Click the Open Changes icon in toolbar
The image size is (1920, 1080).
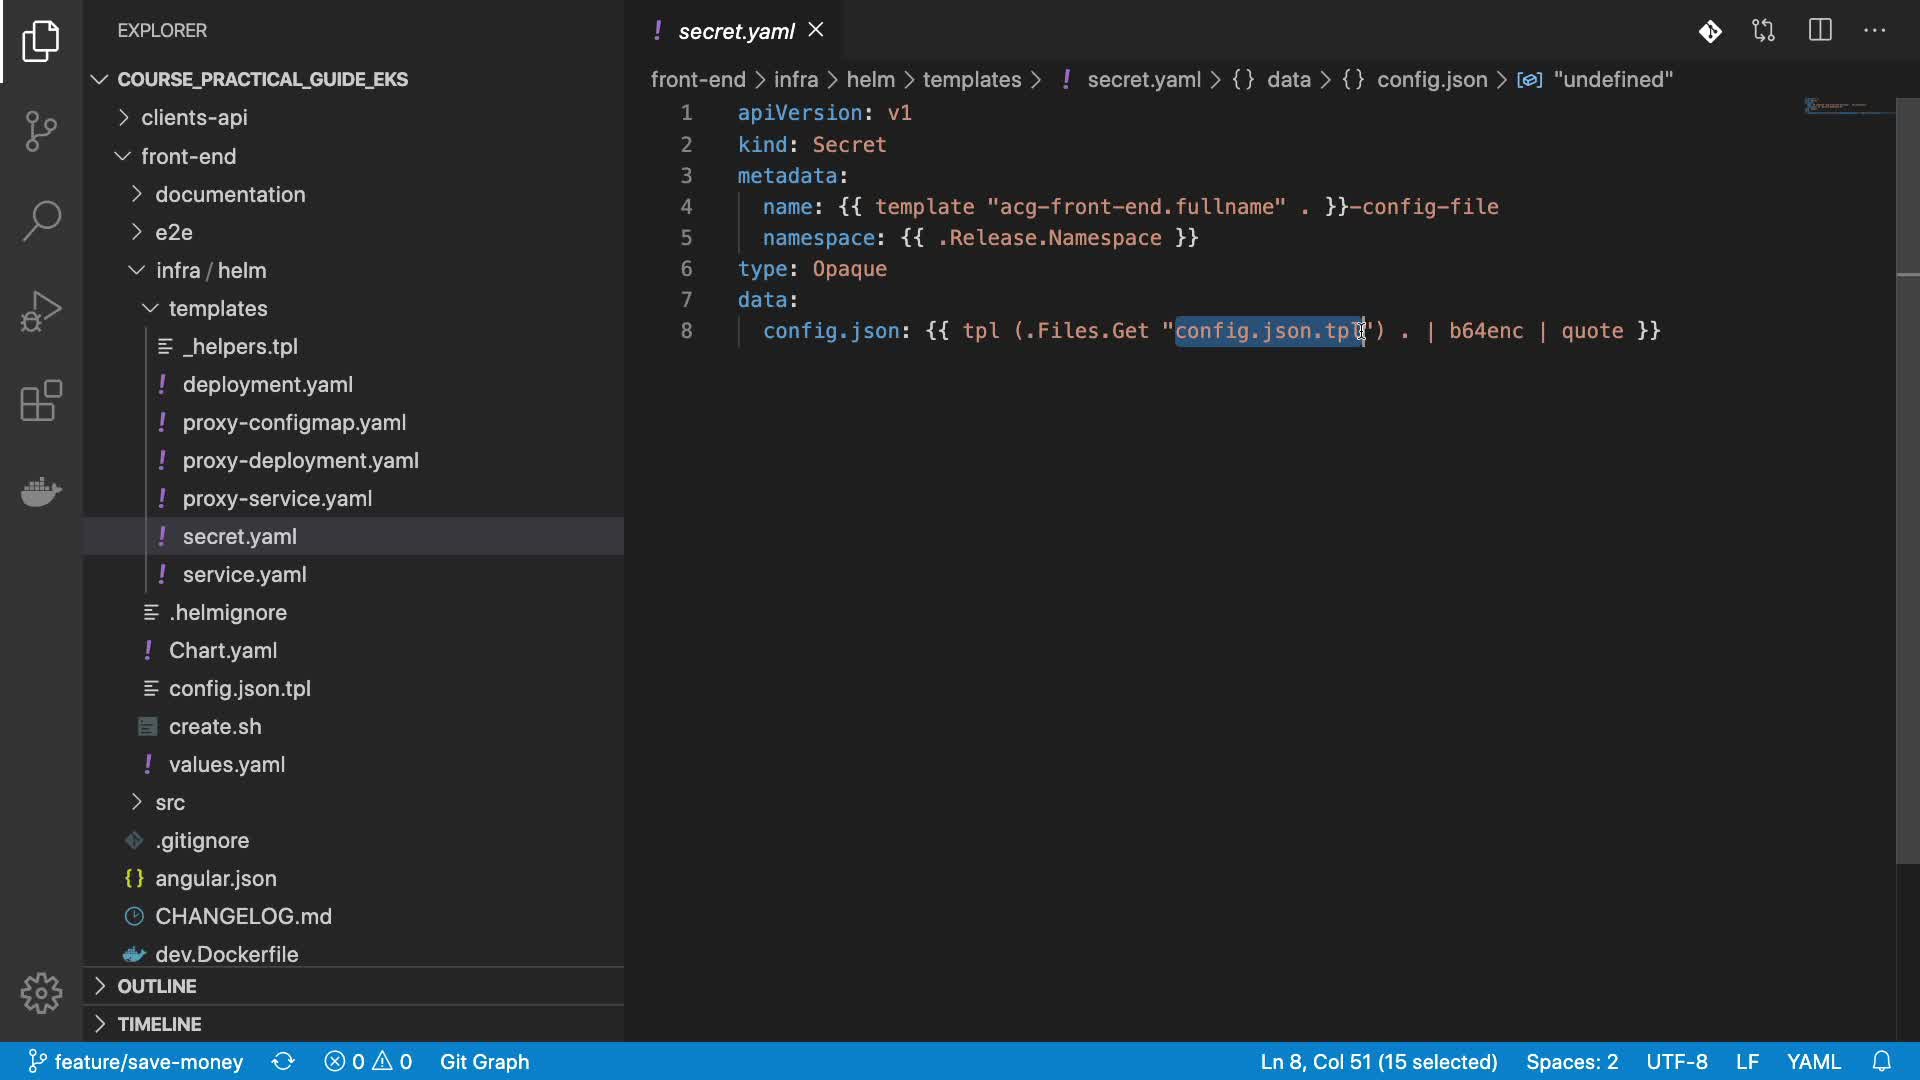1764,31
